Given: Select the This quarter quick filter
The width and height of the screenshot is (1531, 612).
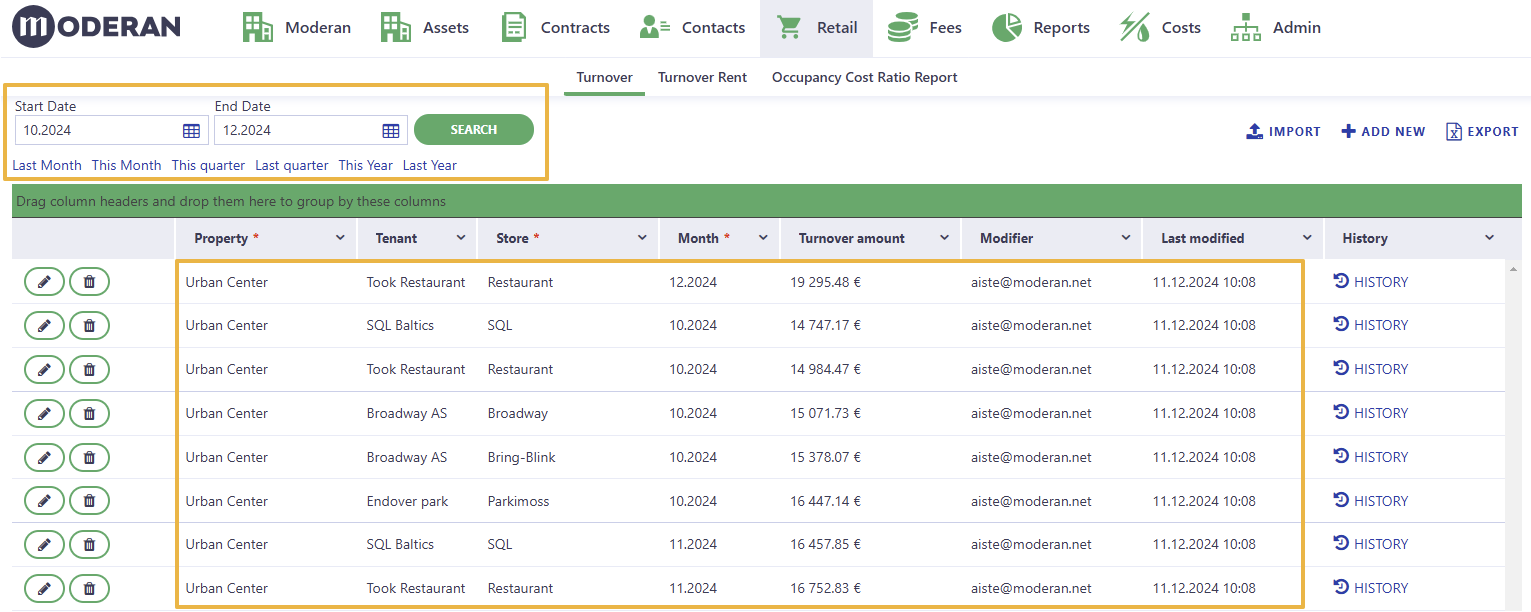Looking at the screenshot, I should tap(208, 165).
